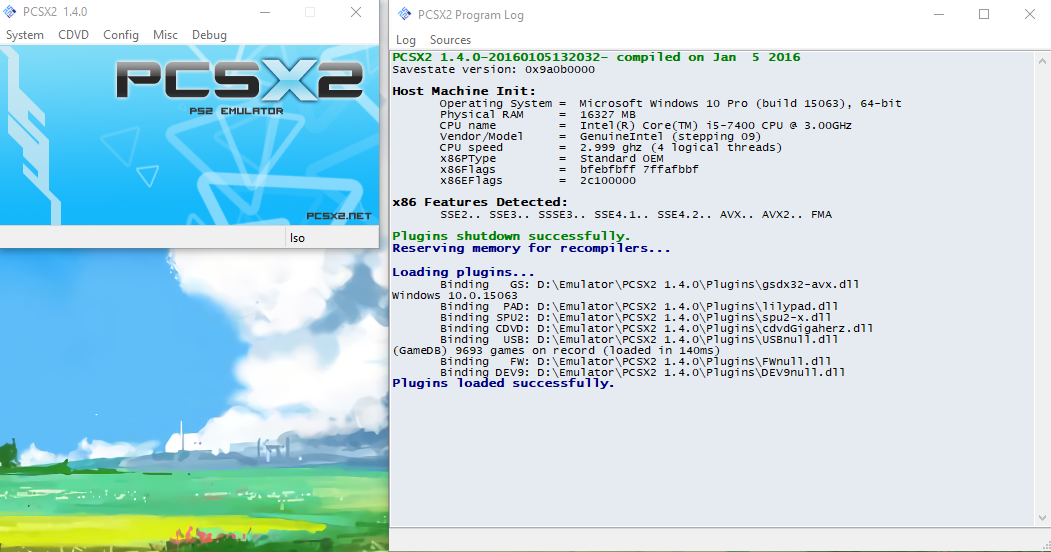Click the 'bfebfbff 7ffafbbf' x86Flags value
The image size is (1051, 552).
[639, 169]
